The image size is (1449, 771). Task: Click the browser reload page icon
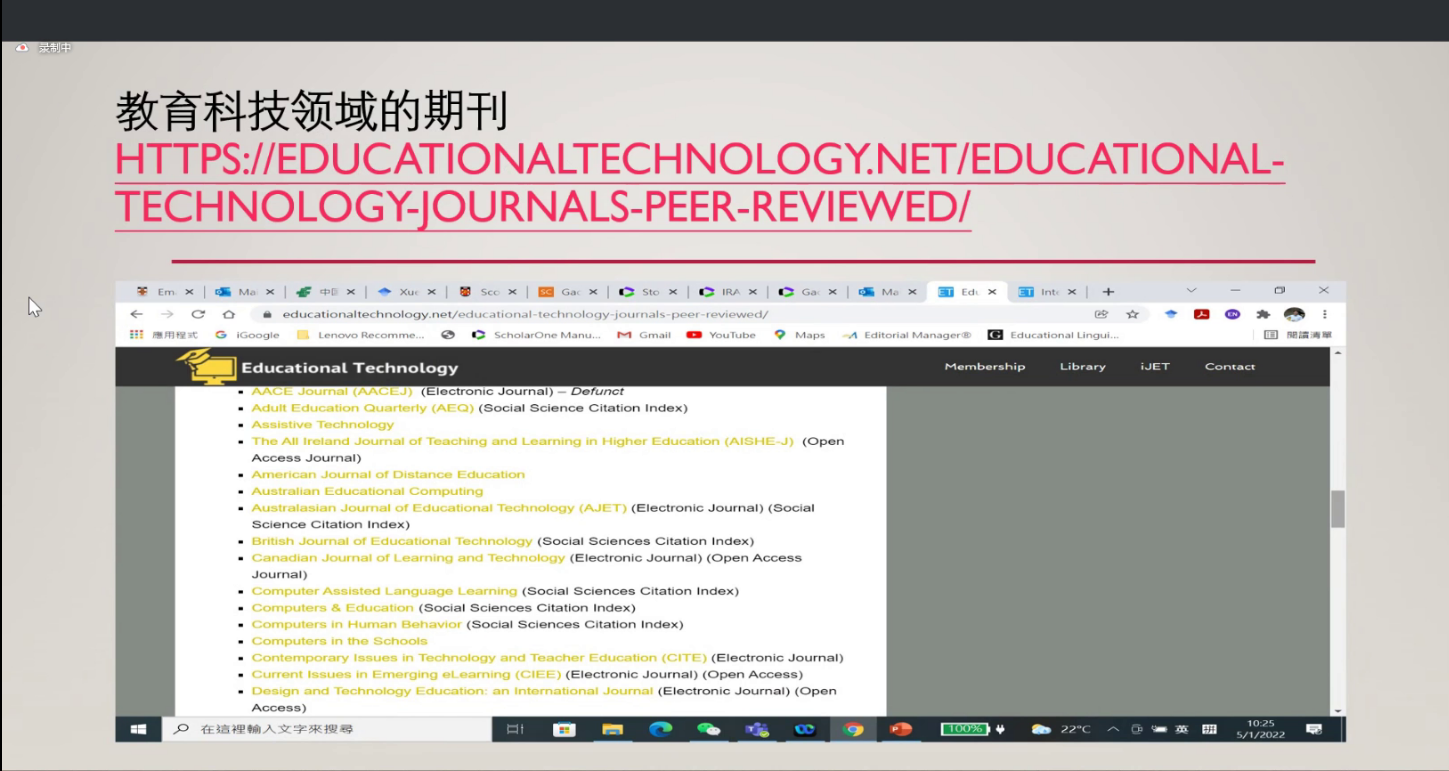(x=198, y=314)
